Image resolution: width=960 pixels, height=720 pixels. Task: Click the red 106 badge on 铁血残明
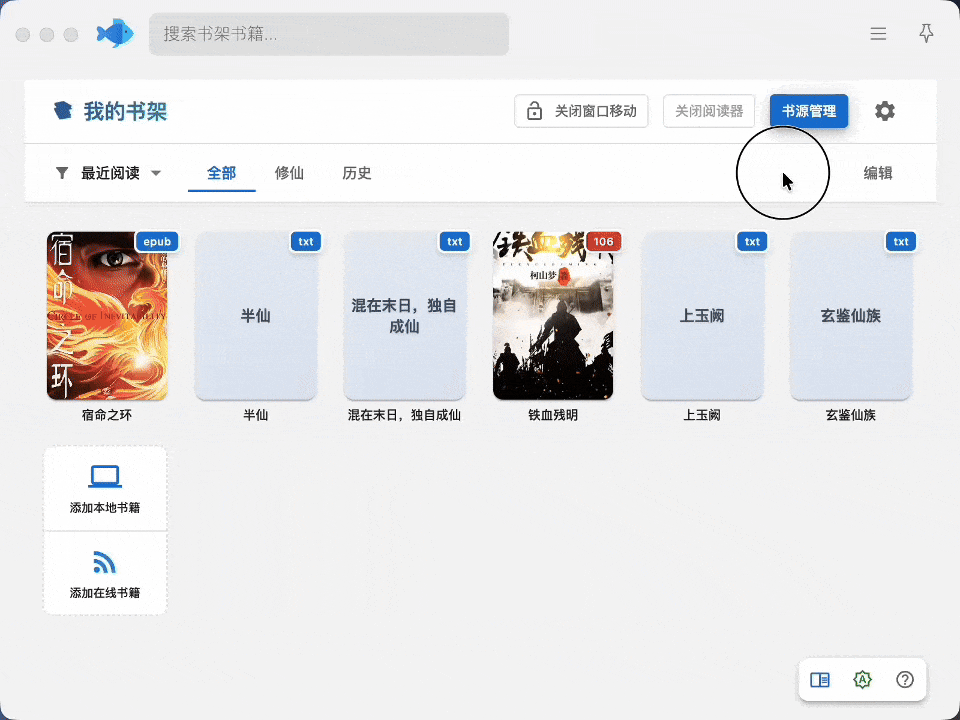(x=603, y=241)
